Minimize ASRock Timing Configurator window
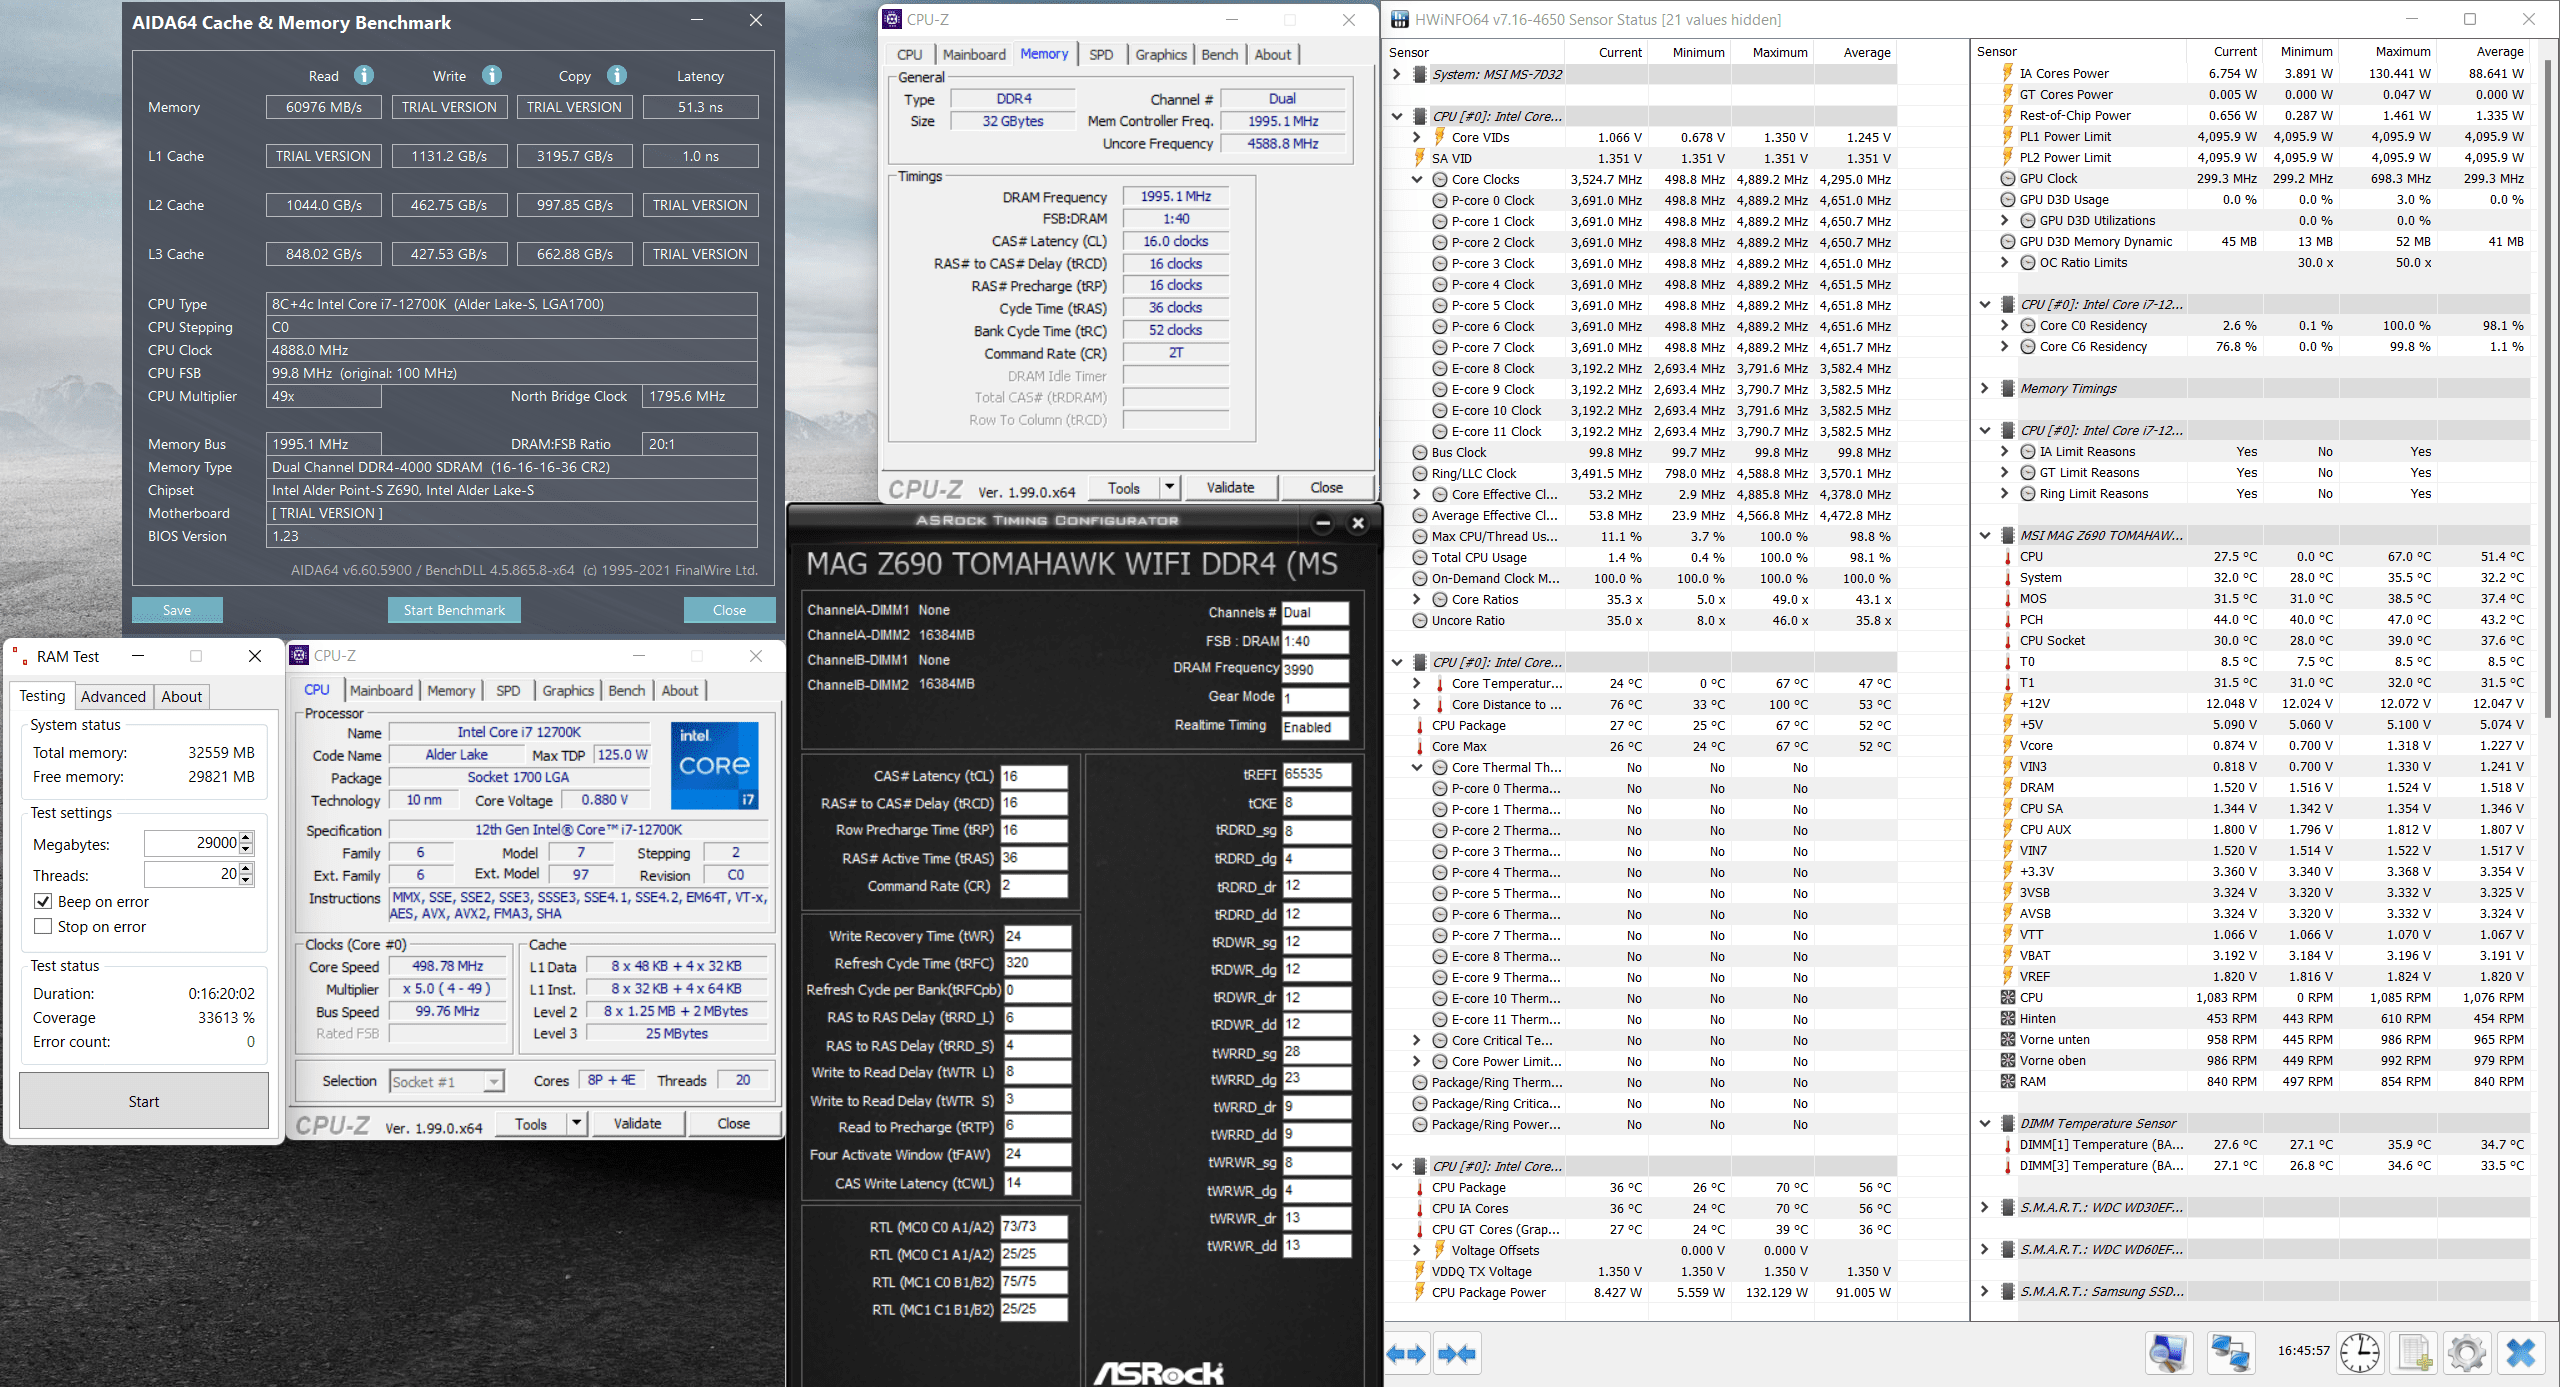The image size is (2560, 1387). click(x=1323, y=523)
